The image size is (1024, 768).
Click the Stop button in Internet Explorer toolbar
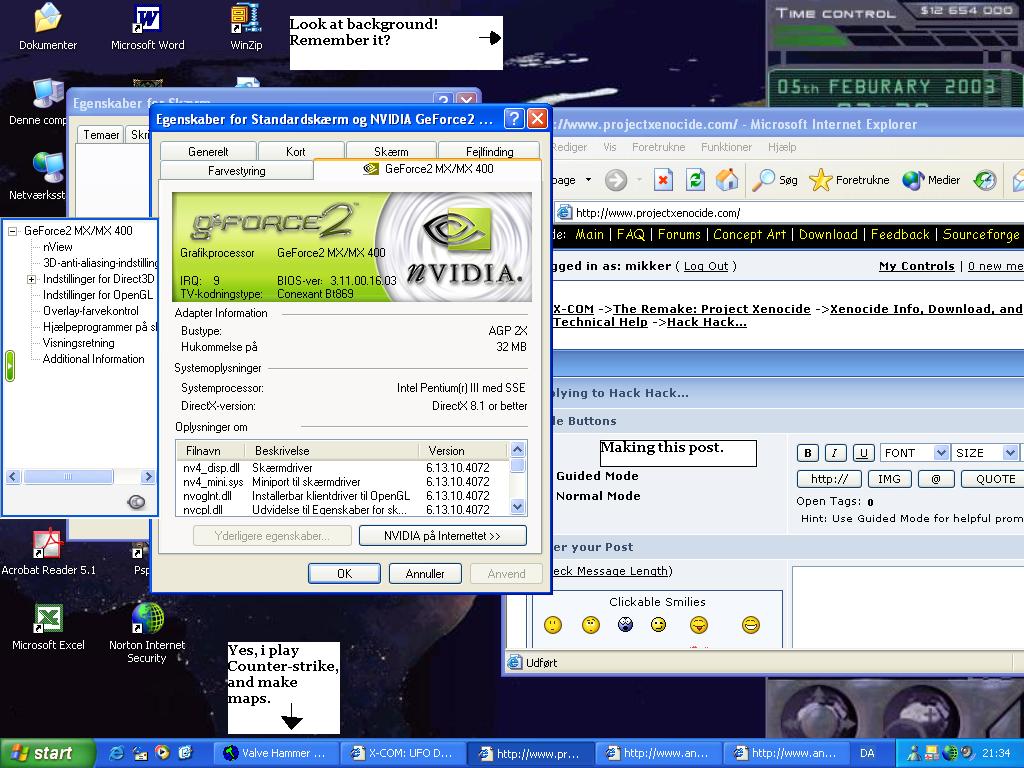coord(663,180)
